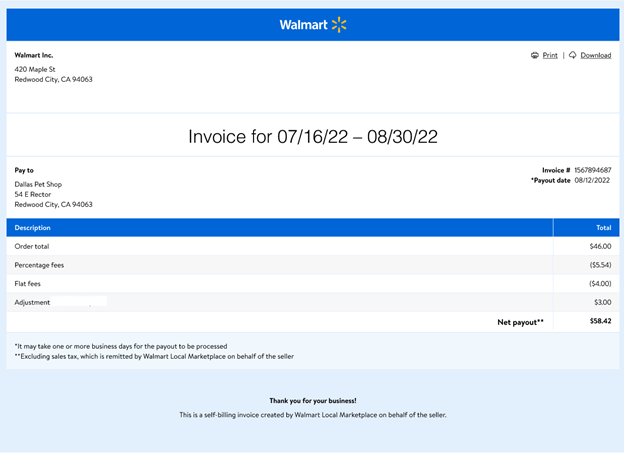Click the '*Payout date' label
The width and height of the screenshot is (624, 456).
coord(550,180)
